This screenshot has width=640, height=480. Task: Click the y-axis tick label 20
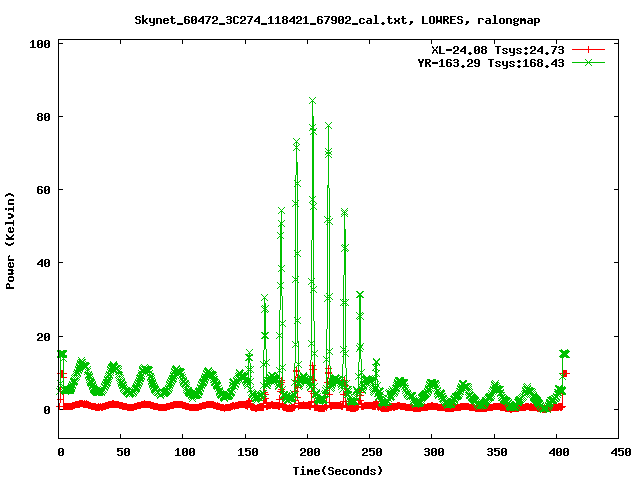coord(43,337)
